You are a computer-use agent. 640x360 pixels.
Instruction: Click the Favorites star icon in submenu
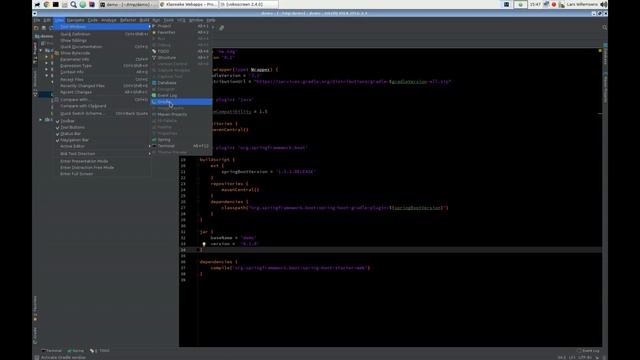154,32
